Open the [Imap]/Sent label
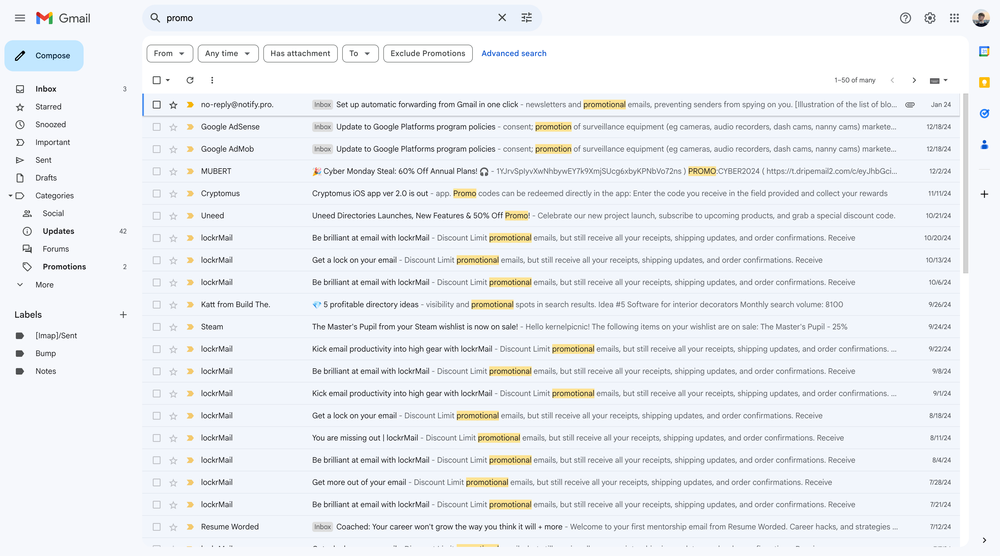 pyautogui.click(x=56, y=335)
